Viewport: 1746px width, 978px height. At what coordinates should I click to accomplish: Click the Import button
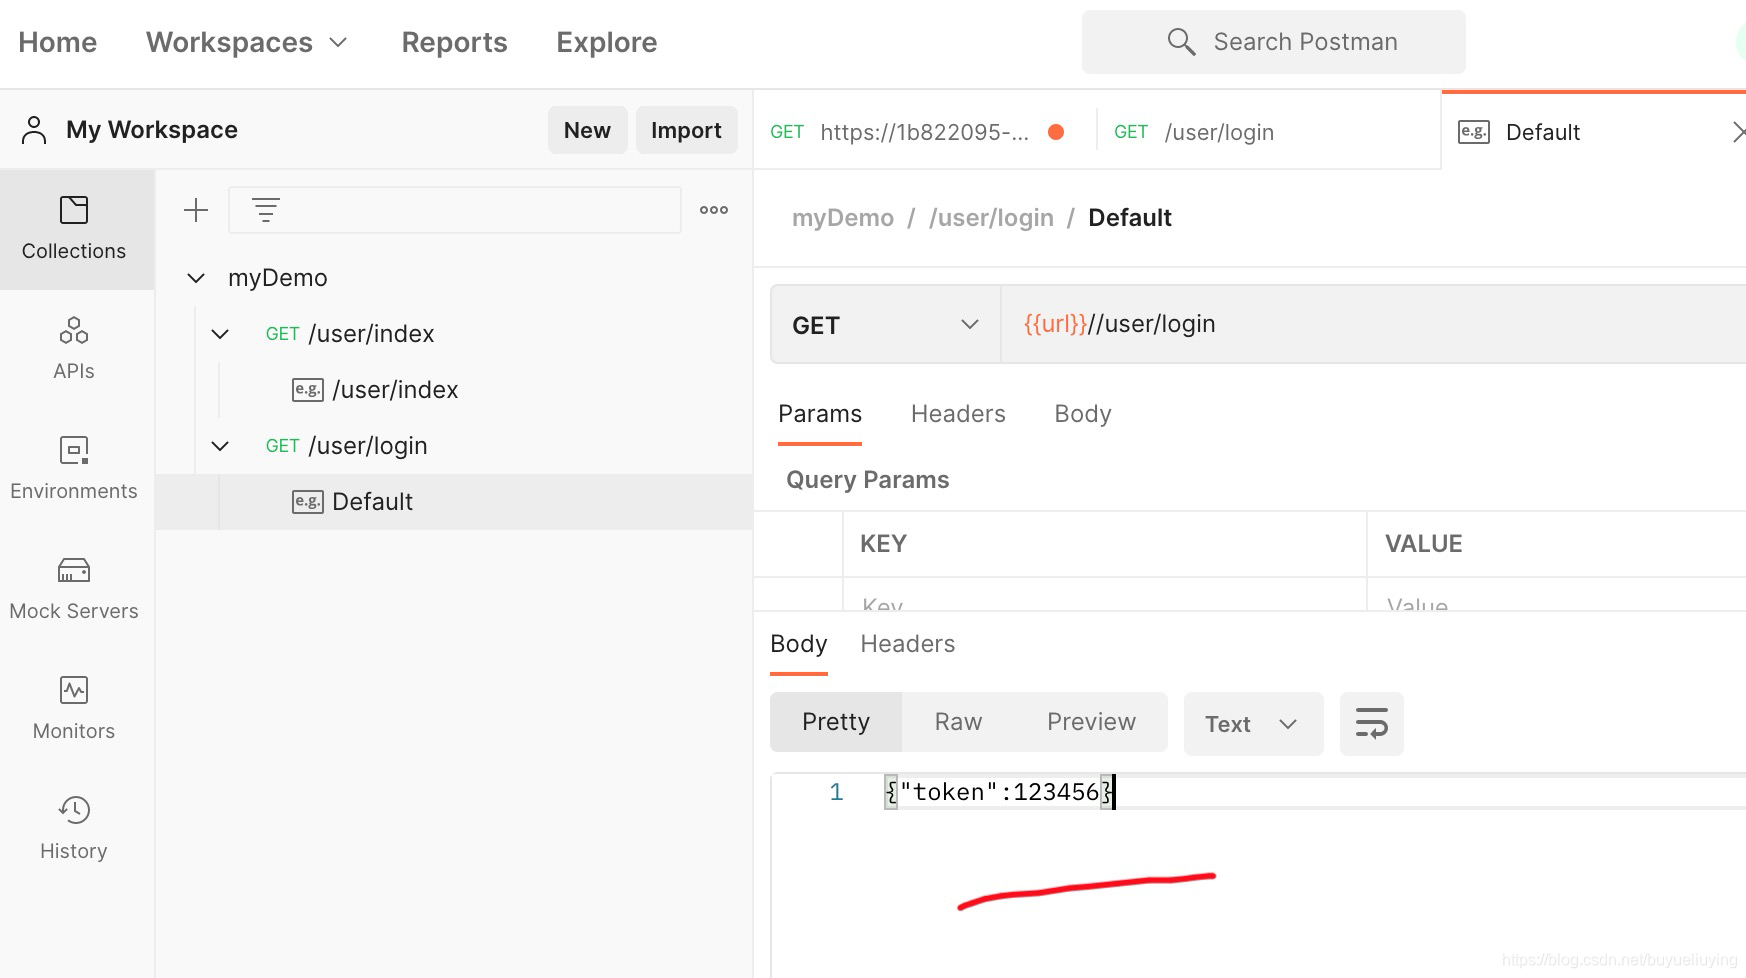point(686,130)
